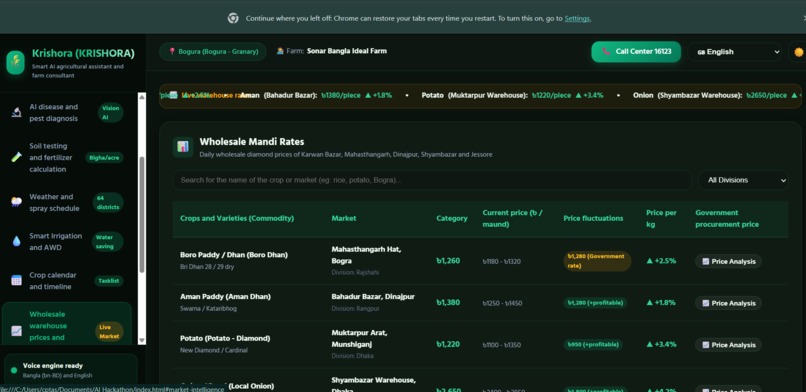Click Mahasthangarh Hat, Bogra market cell
Image resolution: width=806 pixels, height=392 pixels.
[366, 255]
